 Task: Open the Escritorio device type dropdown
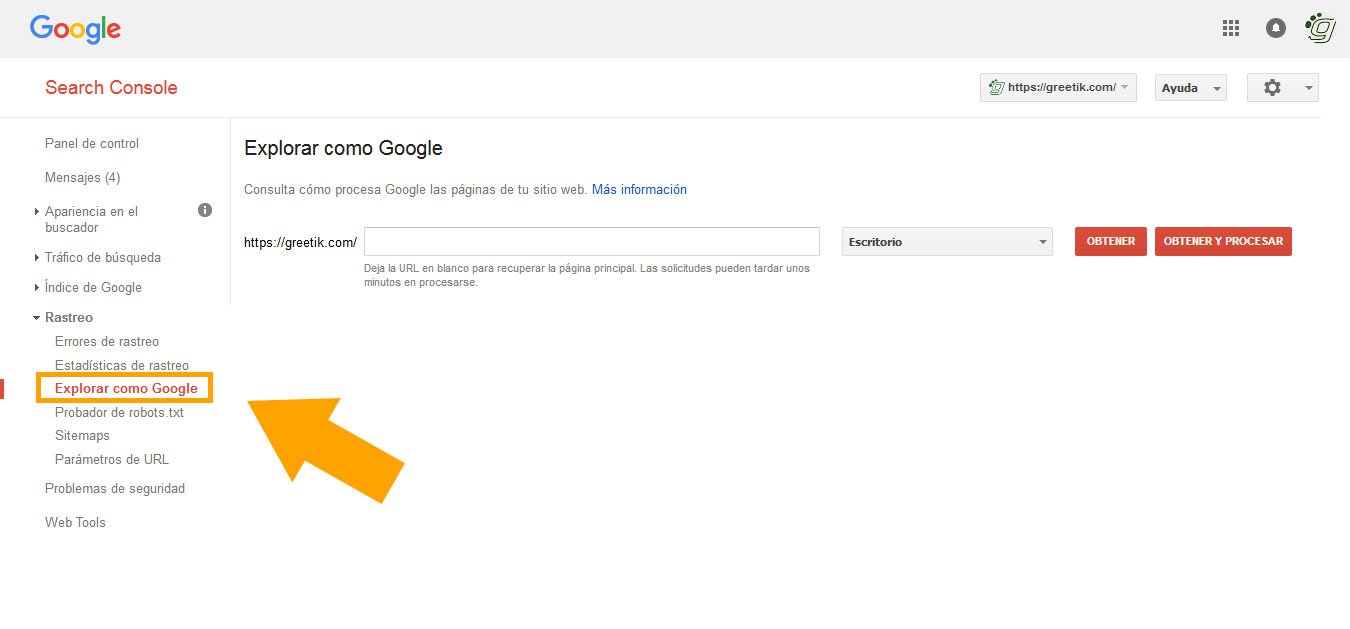point(947,242)
